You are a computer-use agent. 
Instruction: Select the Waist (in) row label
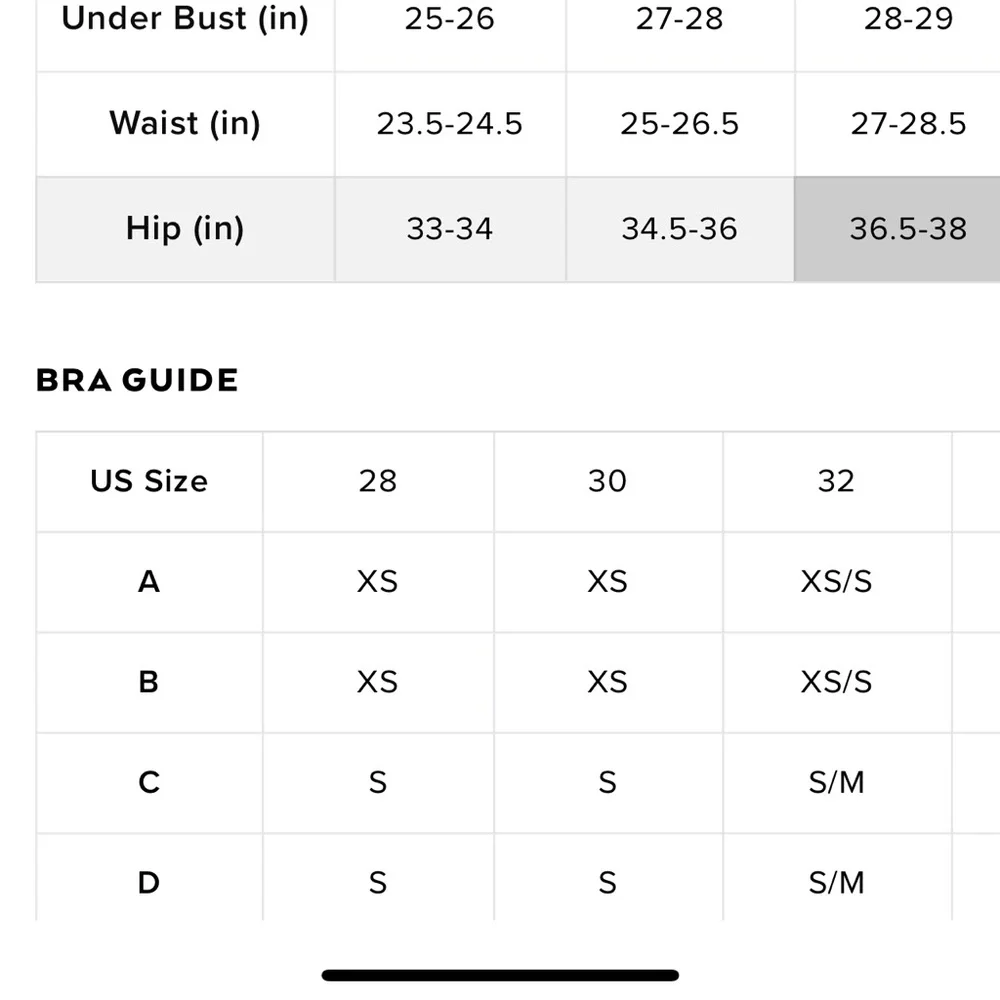[185, 124]
